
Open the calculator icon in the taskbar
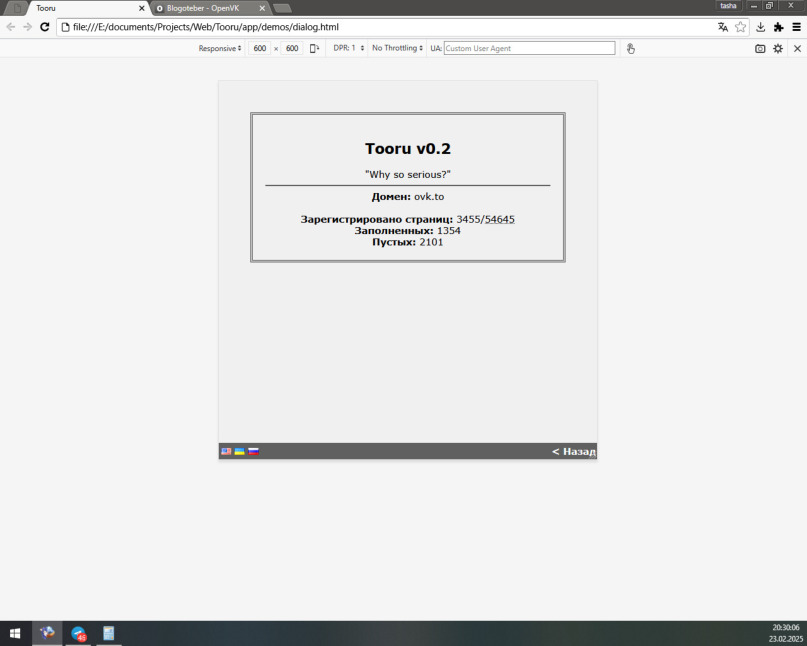coord(109,633)
